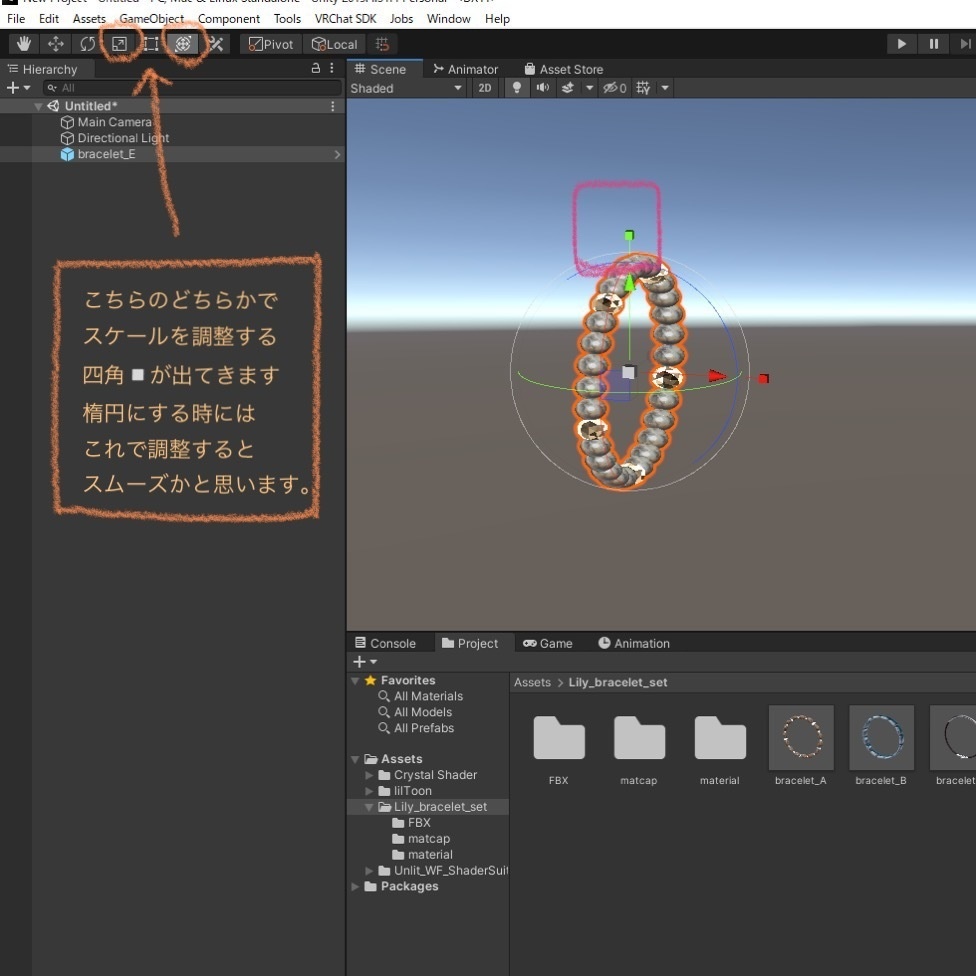
Task: Select the bracelet_B prefab thumbnail
Action: (881, 738)
